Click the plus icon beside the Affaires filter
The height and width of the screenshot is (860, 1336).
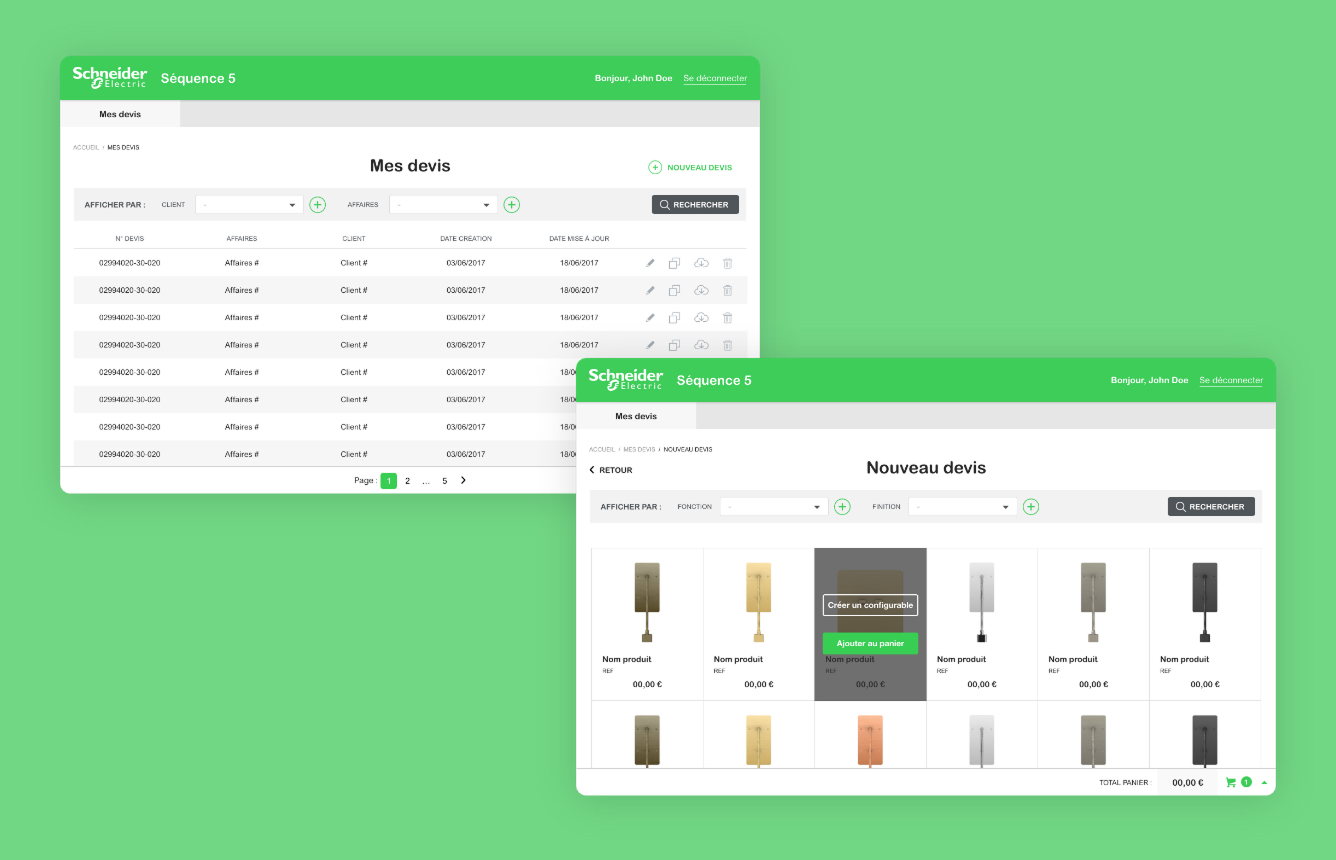pyautogui.click(x=512, y=204)
